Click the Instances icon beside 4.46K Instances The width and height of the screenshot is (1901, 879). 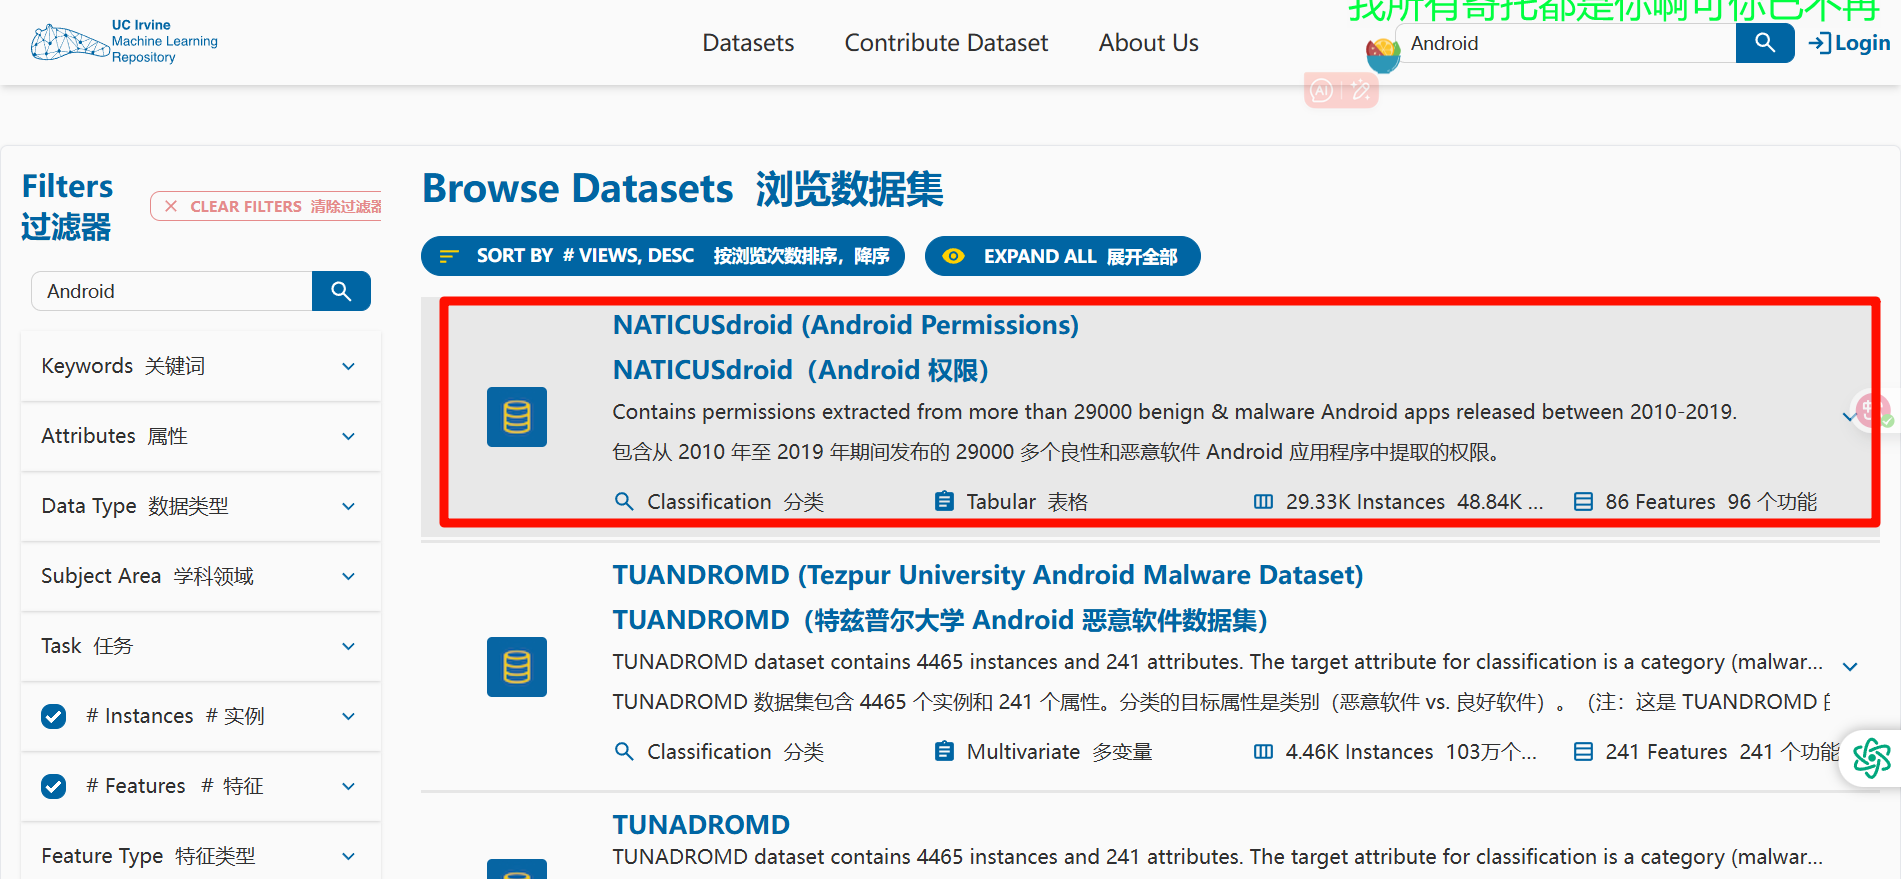click(x=1264, y=751)
